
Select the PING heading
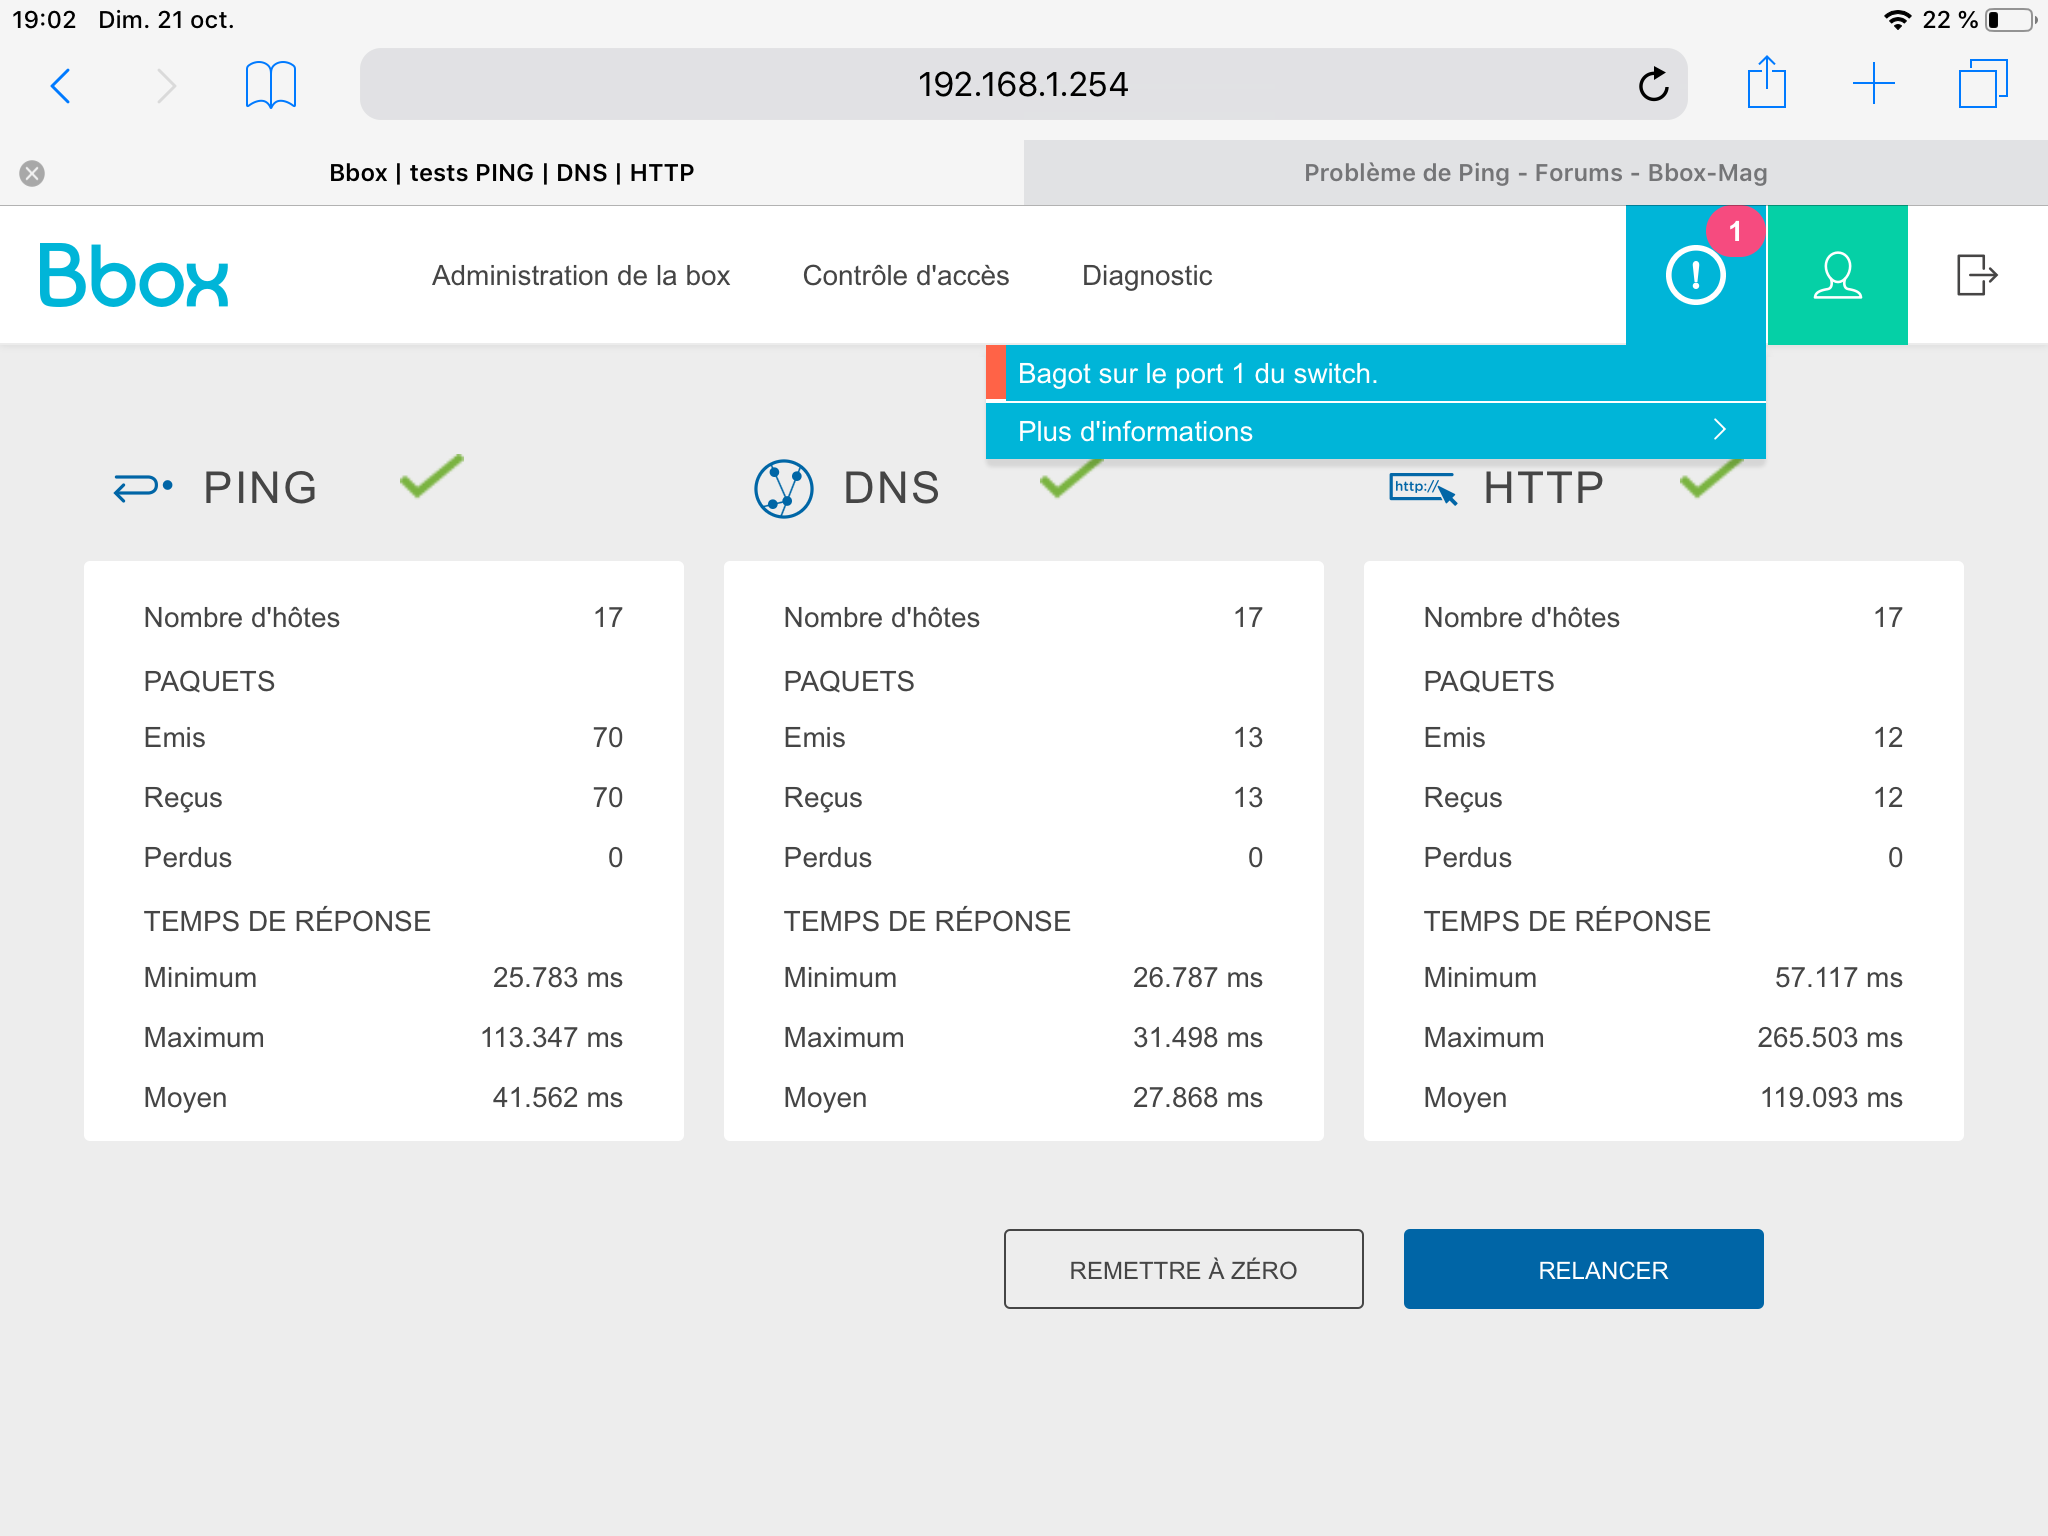click(x=260, y=488)
